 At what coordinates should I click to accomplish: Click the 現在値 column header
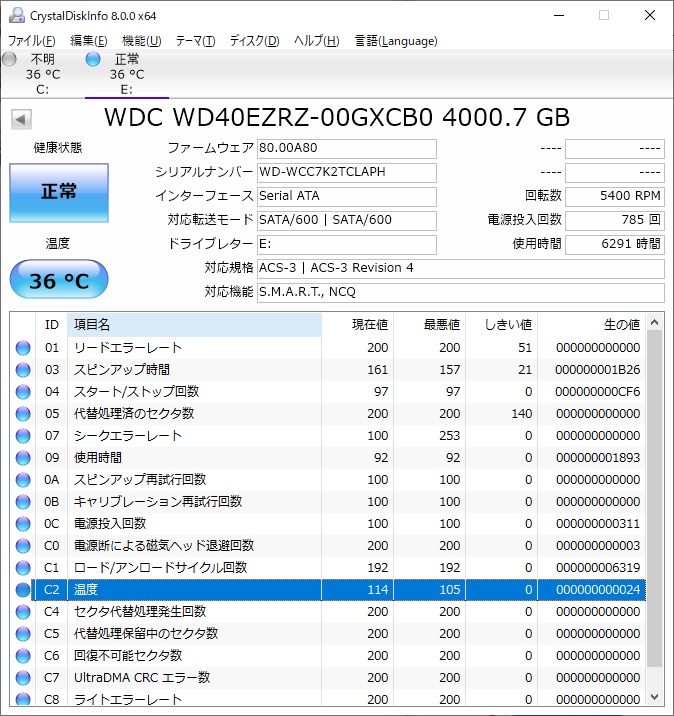tap(358, 325)
